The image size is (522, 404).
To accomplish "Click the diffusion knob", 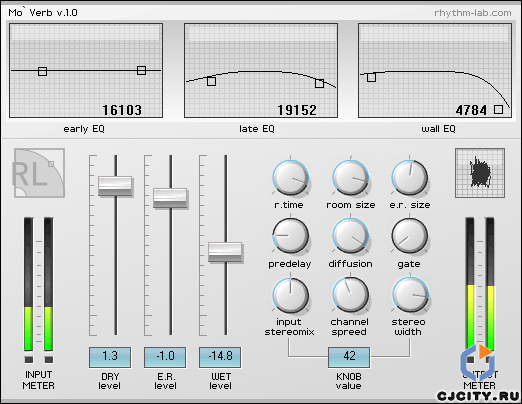I will 350,236.
